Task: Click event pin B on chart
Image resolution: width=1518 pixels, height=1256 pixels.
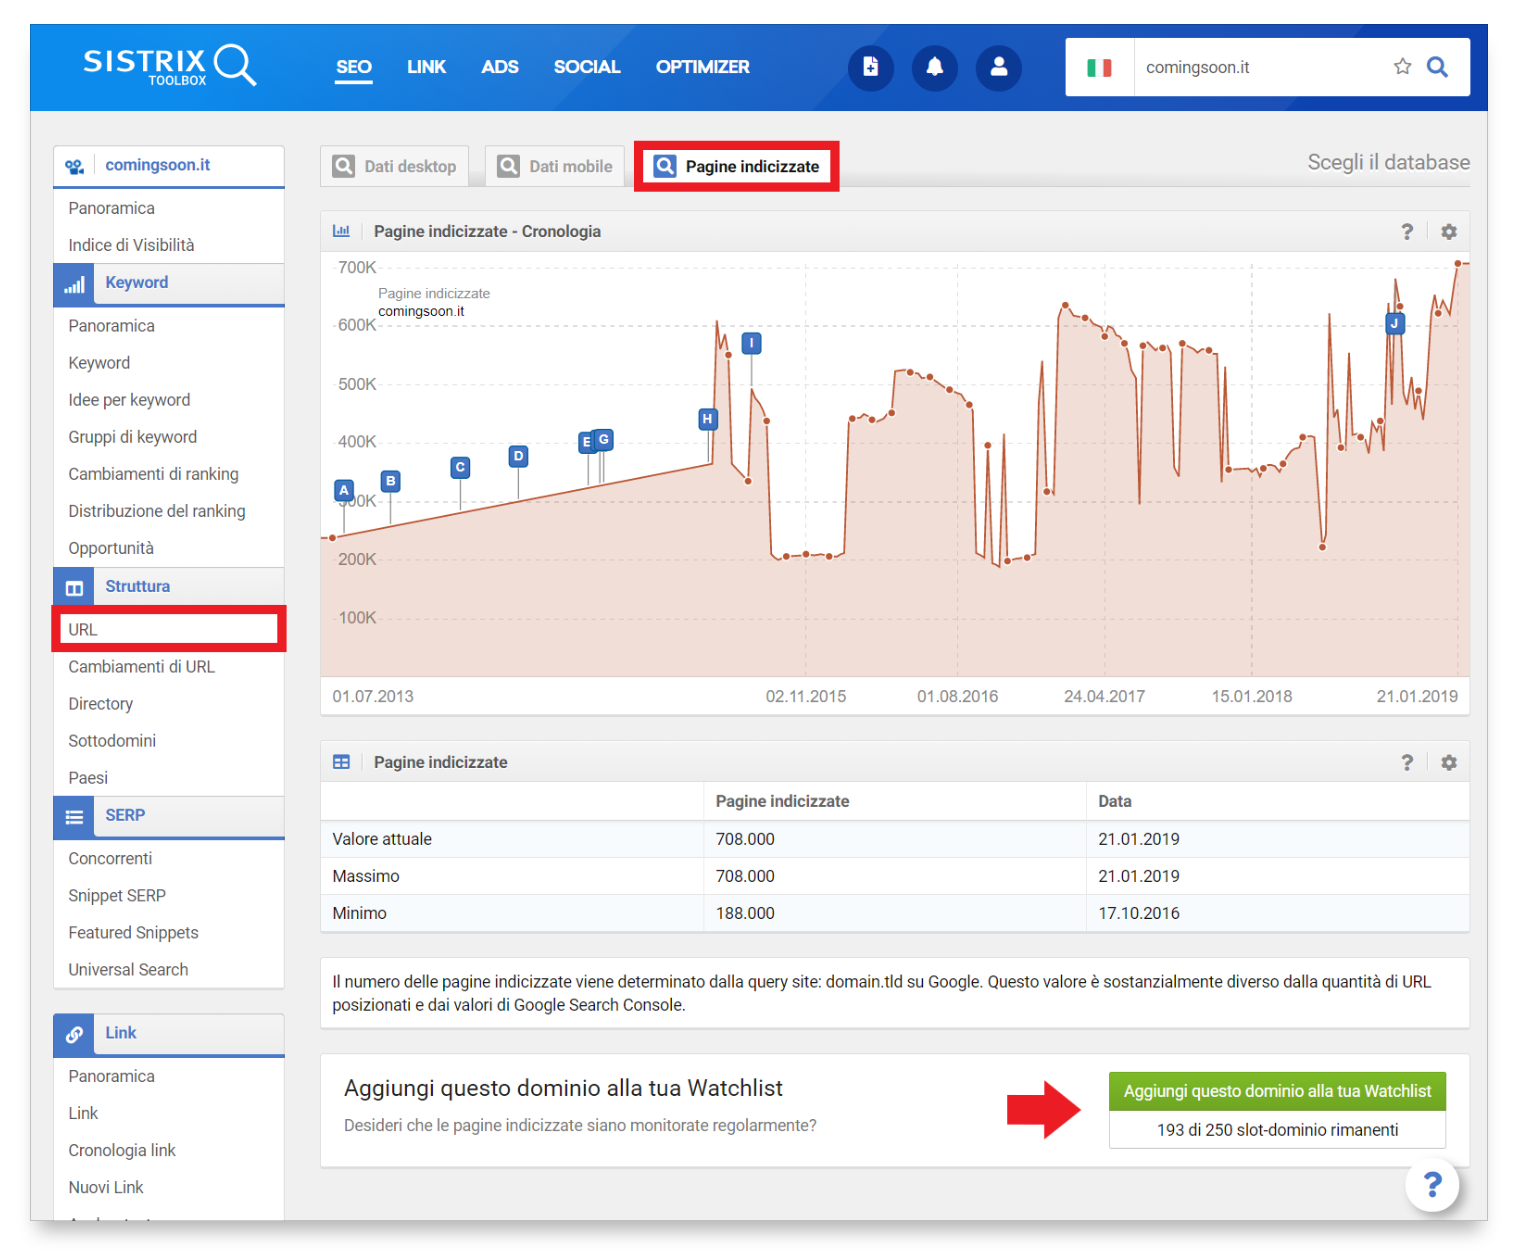Action: (391, 481)
